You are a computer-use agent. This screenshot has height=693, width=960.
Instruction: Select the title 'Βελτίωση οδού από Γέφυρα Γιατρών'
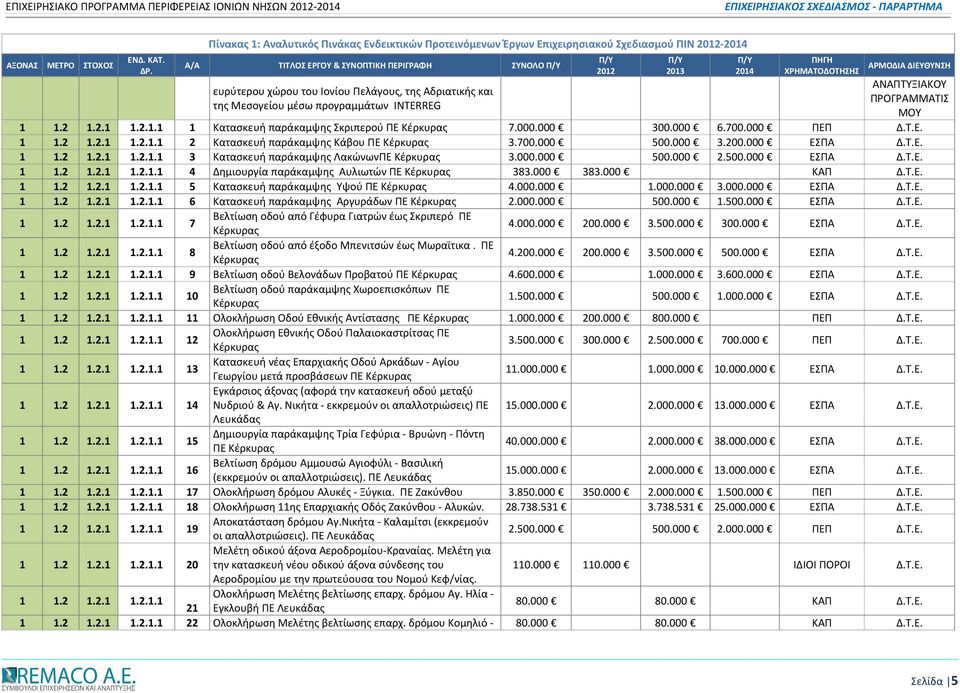342,223
